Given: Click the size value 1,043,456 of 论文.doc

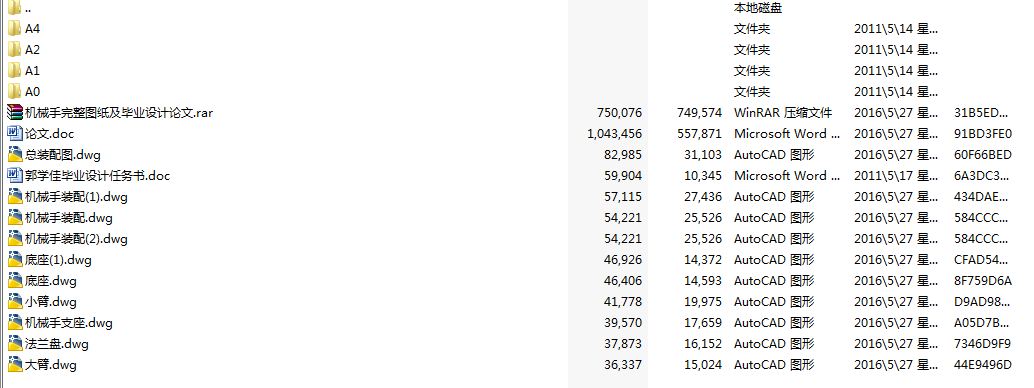Looking at the screenshot, I should point(614,134).
